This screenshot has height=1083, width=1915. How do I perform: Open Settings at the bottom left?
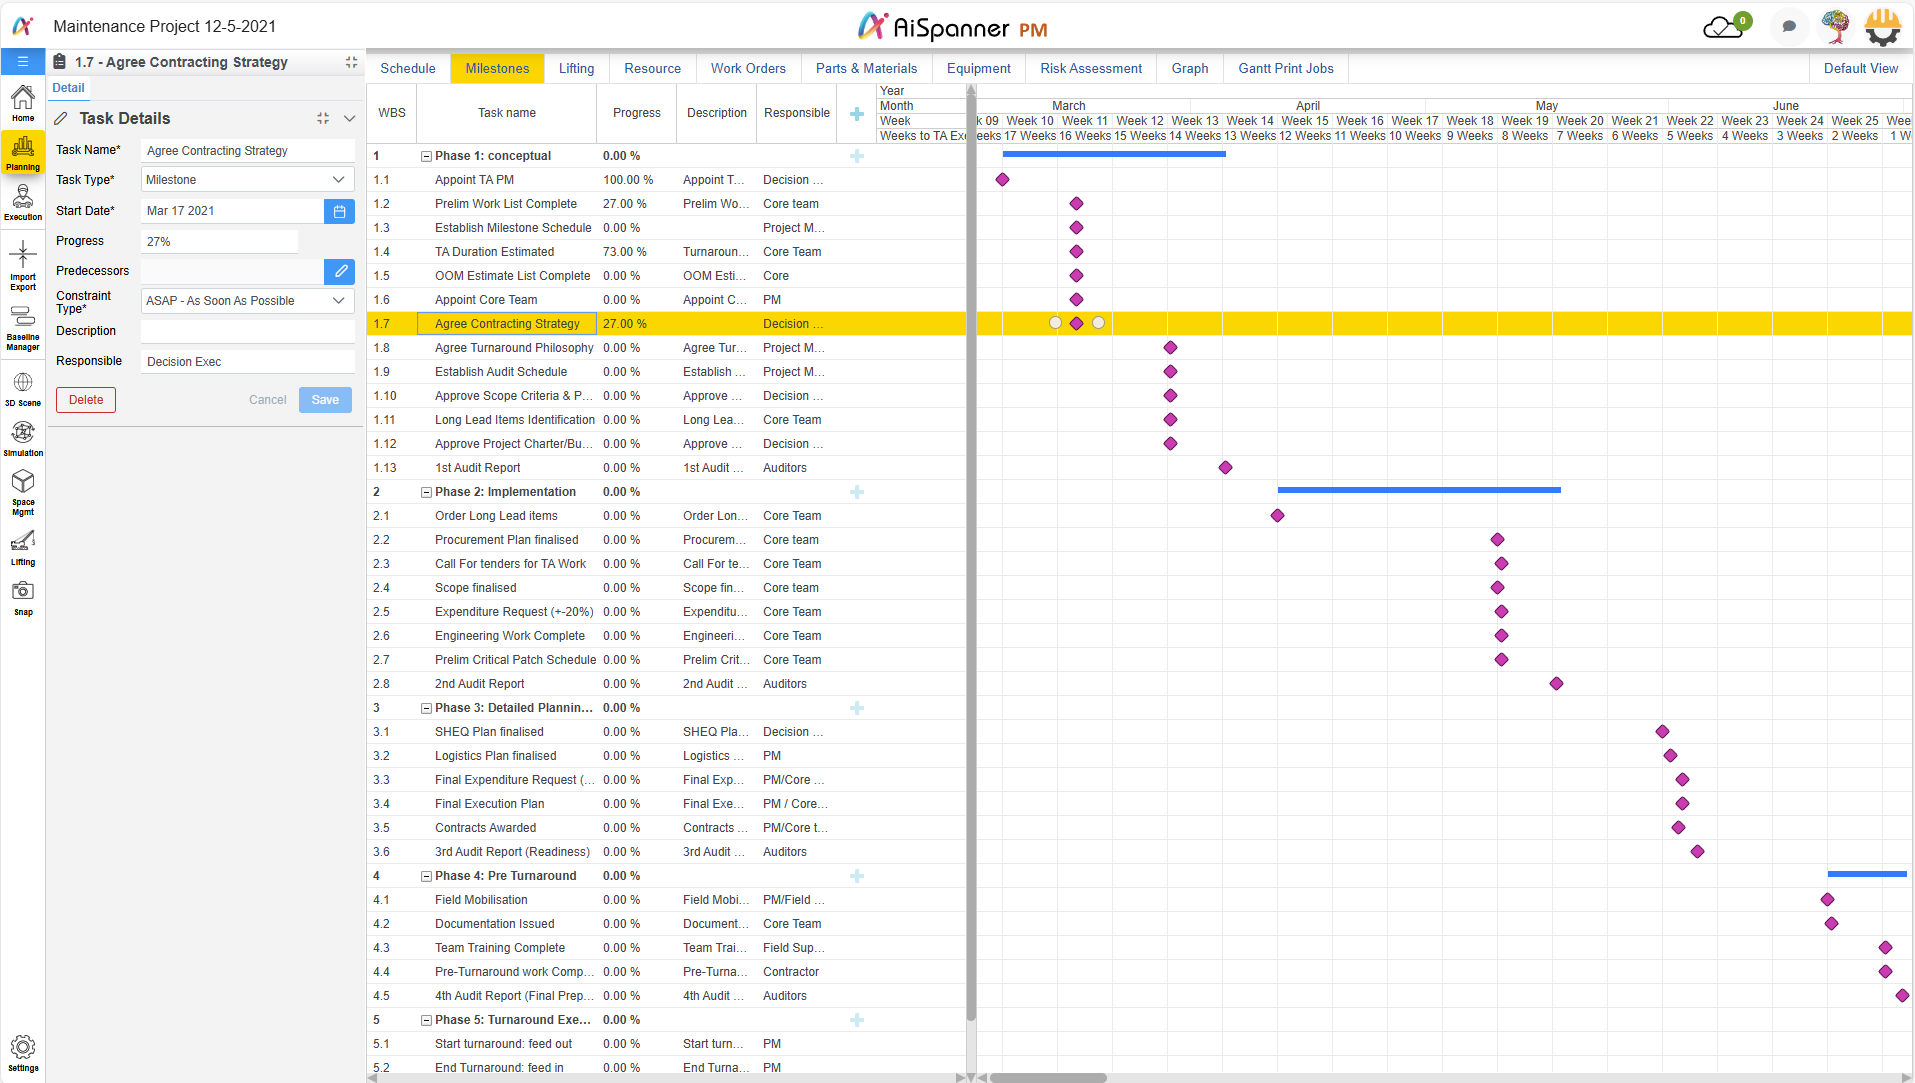[x=22, y=1051]
